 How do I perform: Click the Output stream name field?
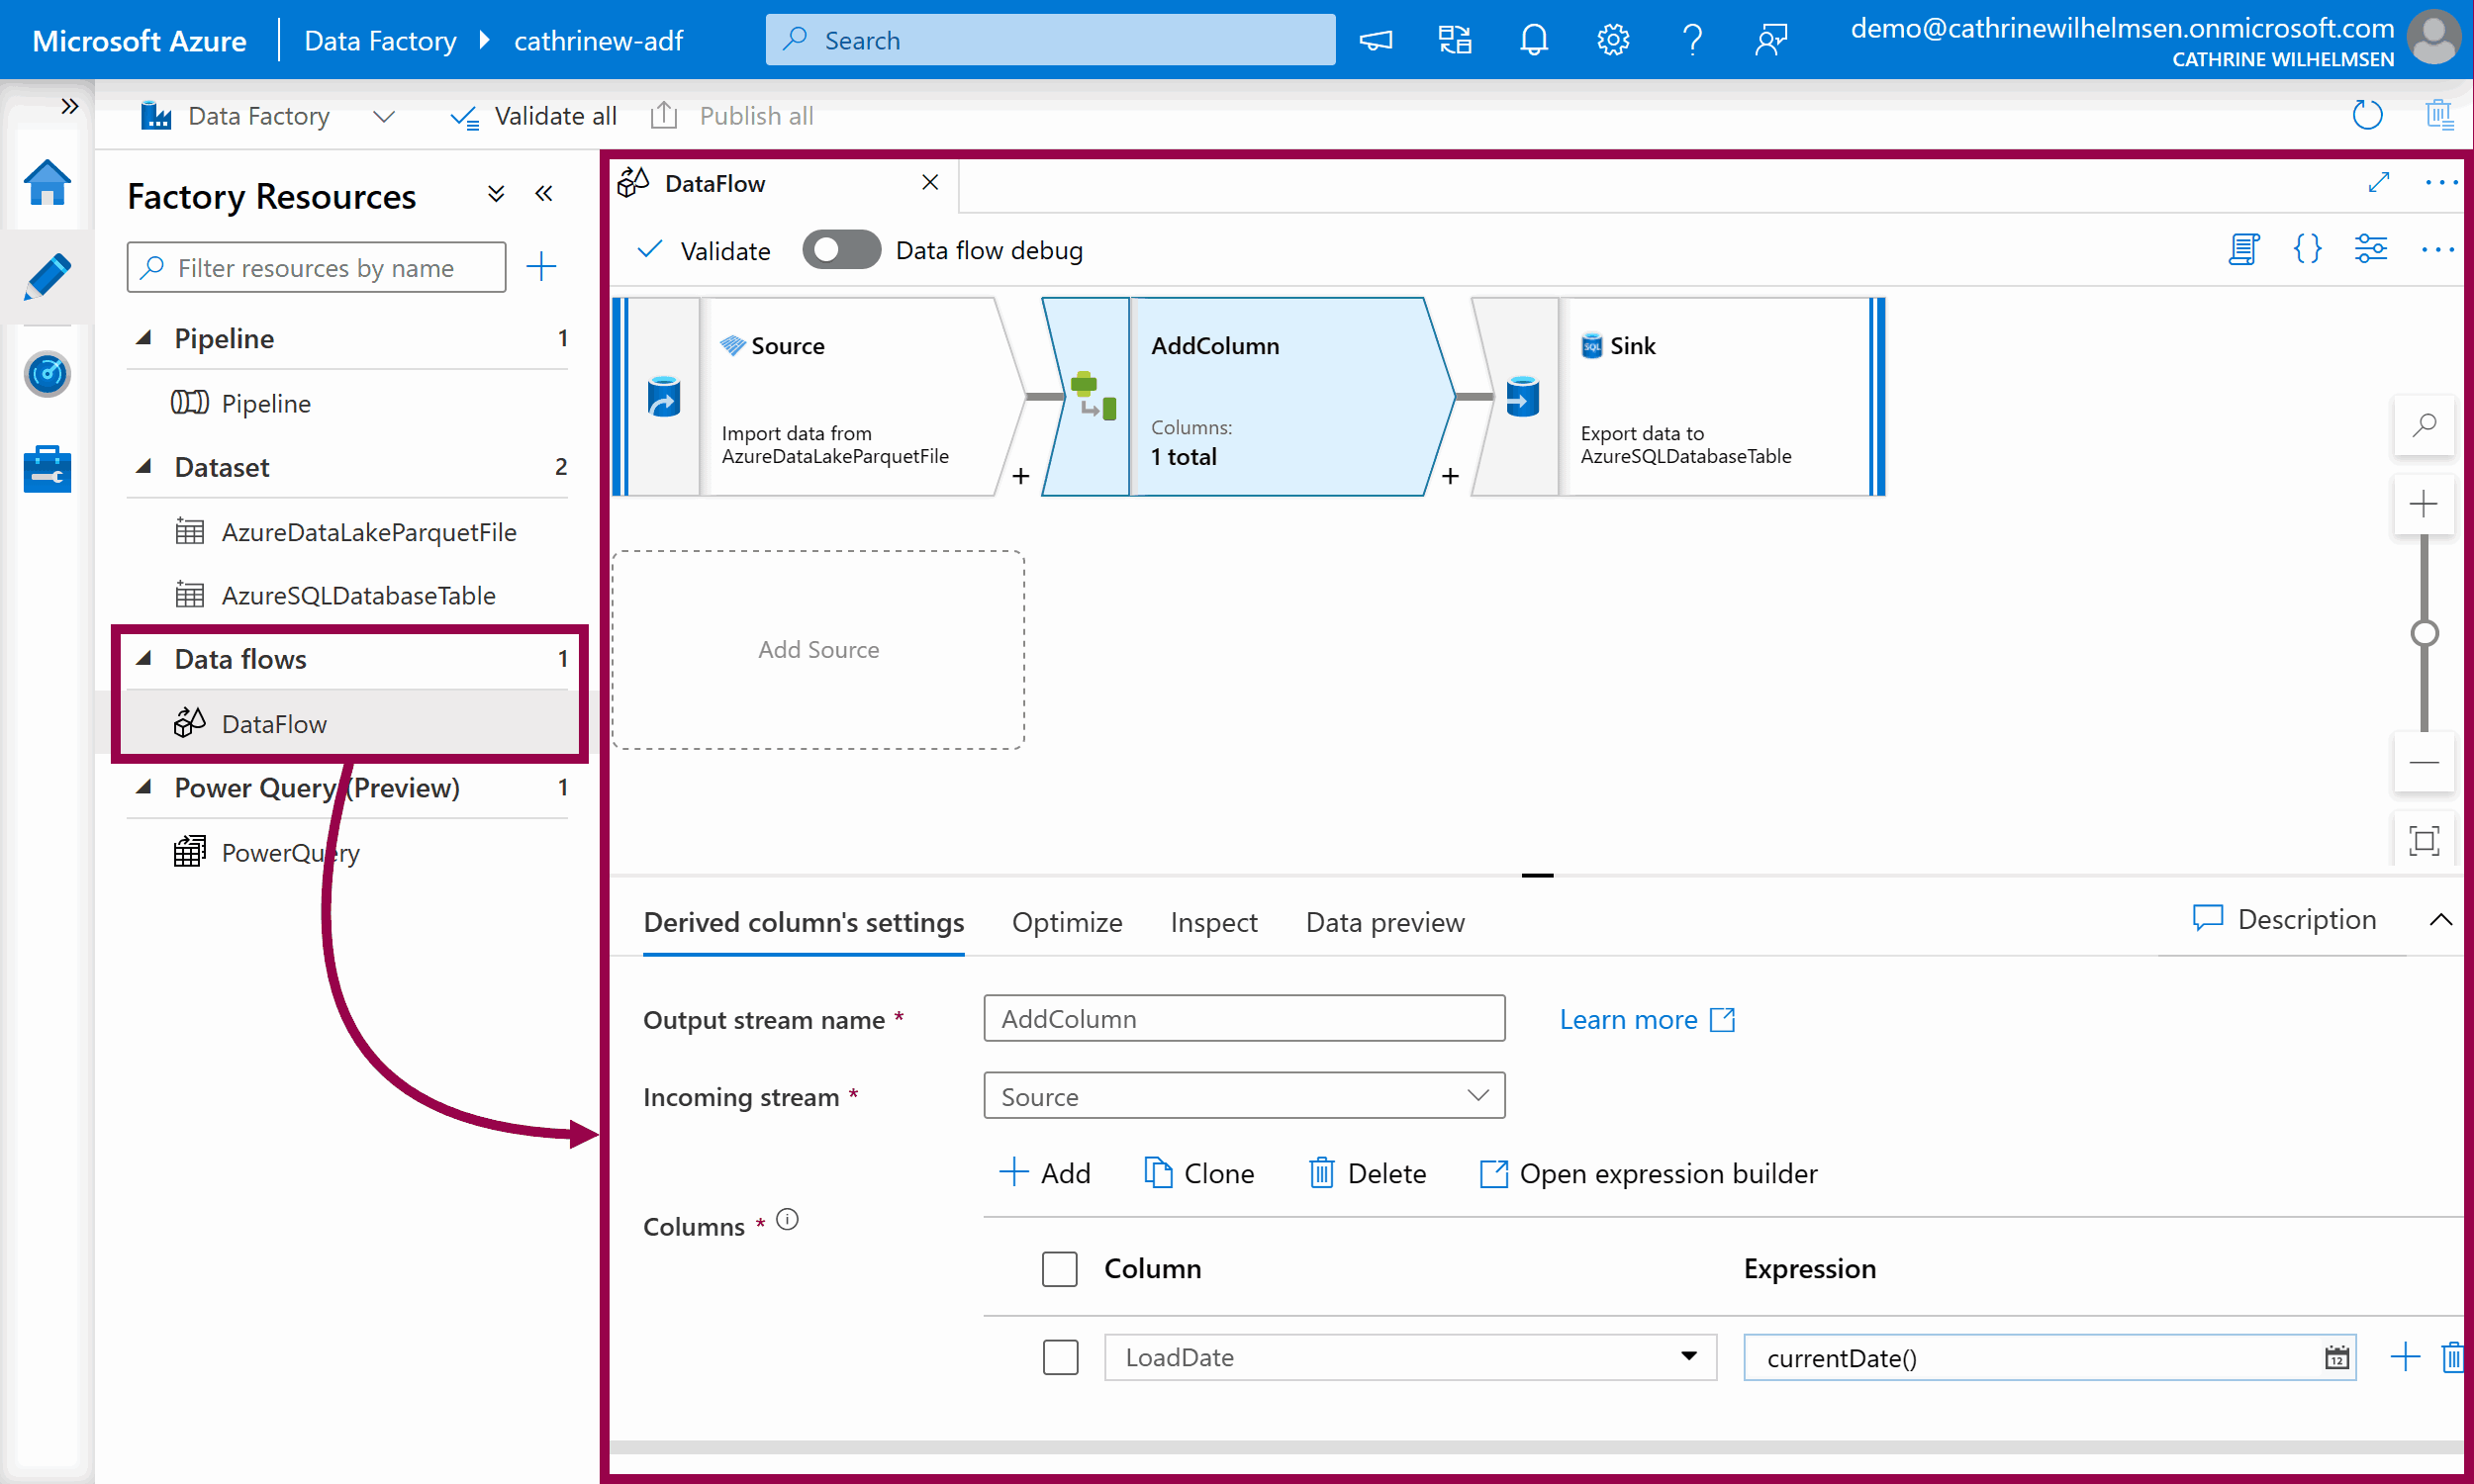[1243, 1018]
